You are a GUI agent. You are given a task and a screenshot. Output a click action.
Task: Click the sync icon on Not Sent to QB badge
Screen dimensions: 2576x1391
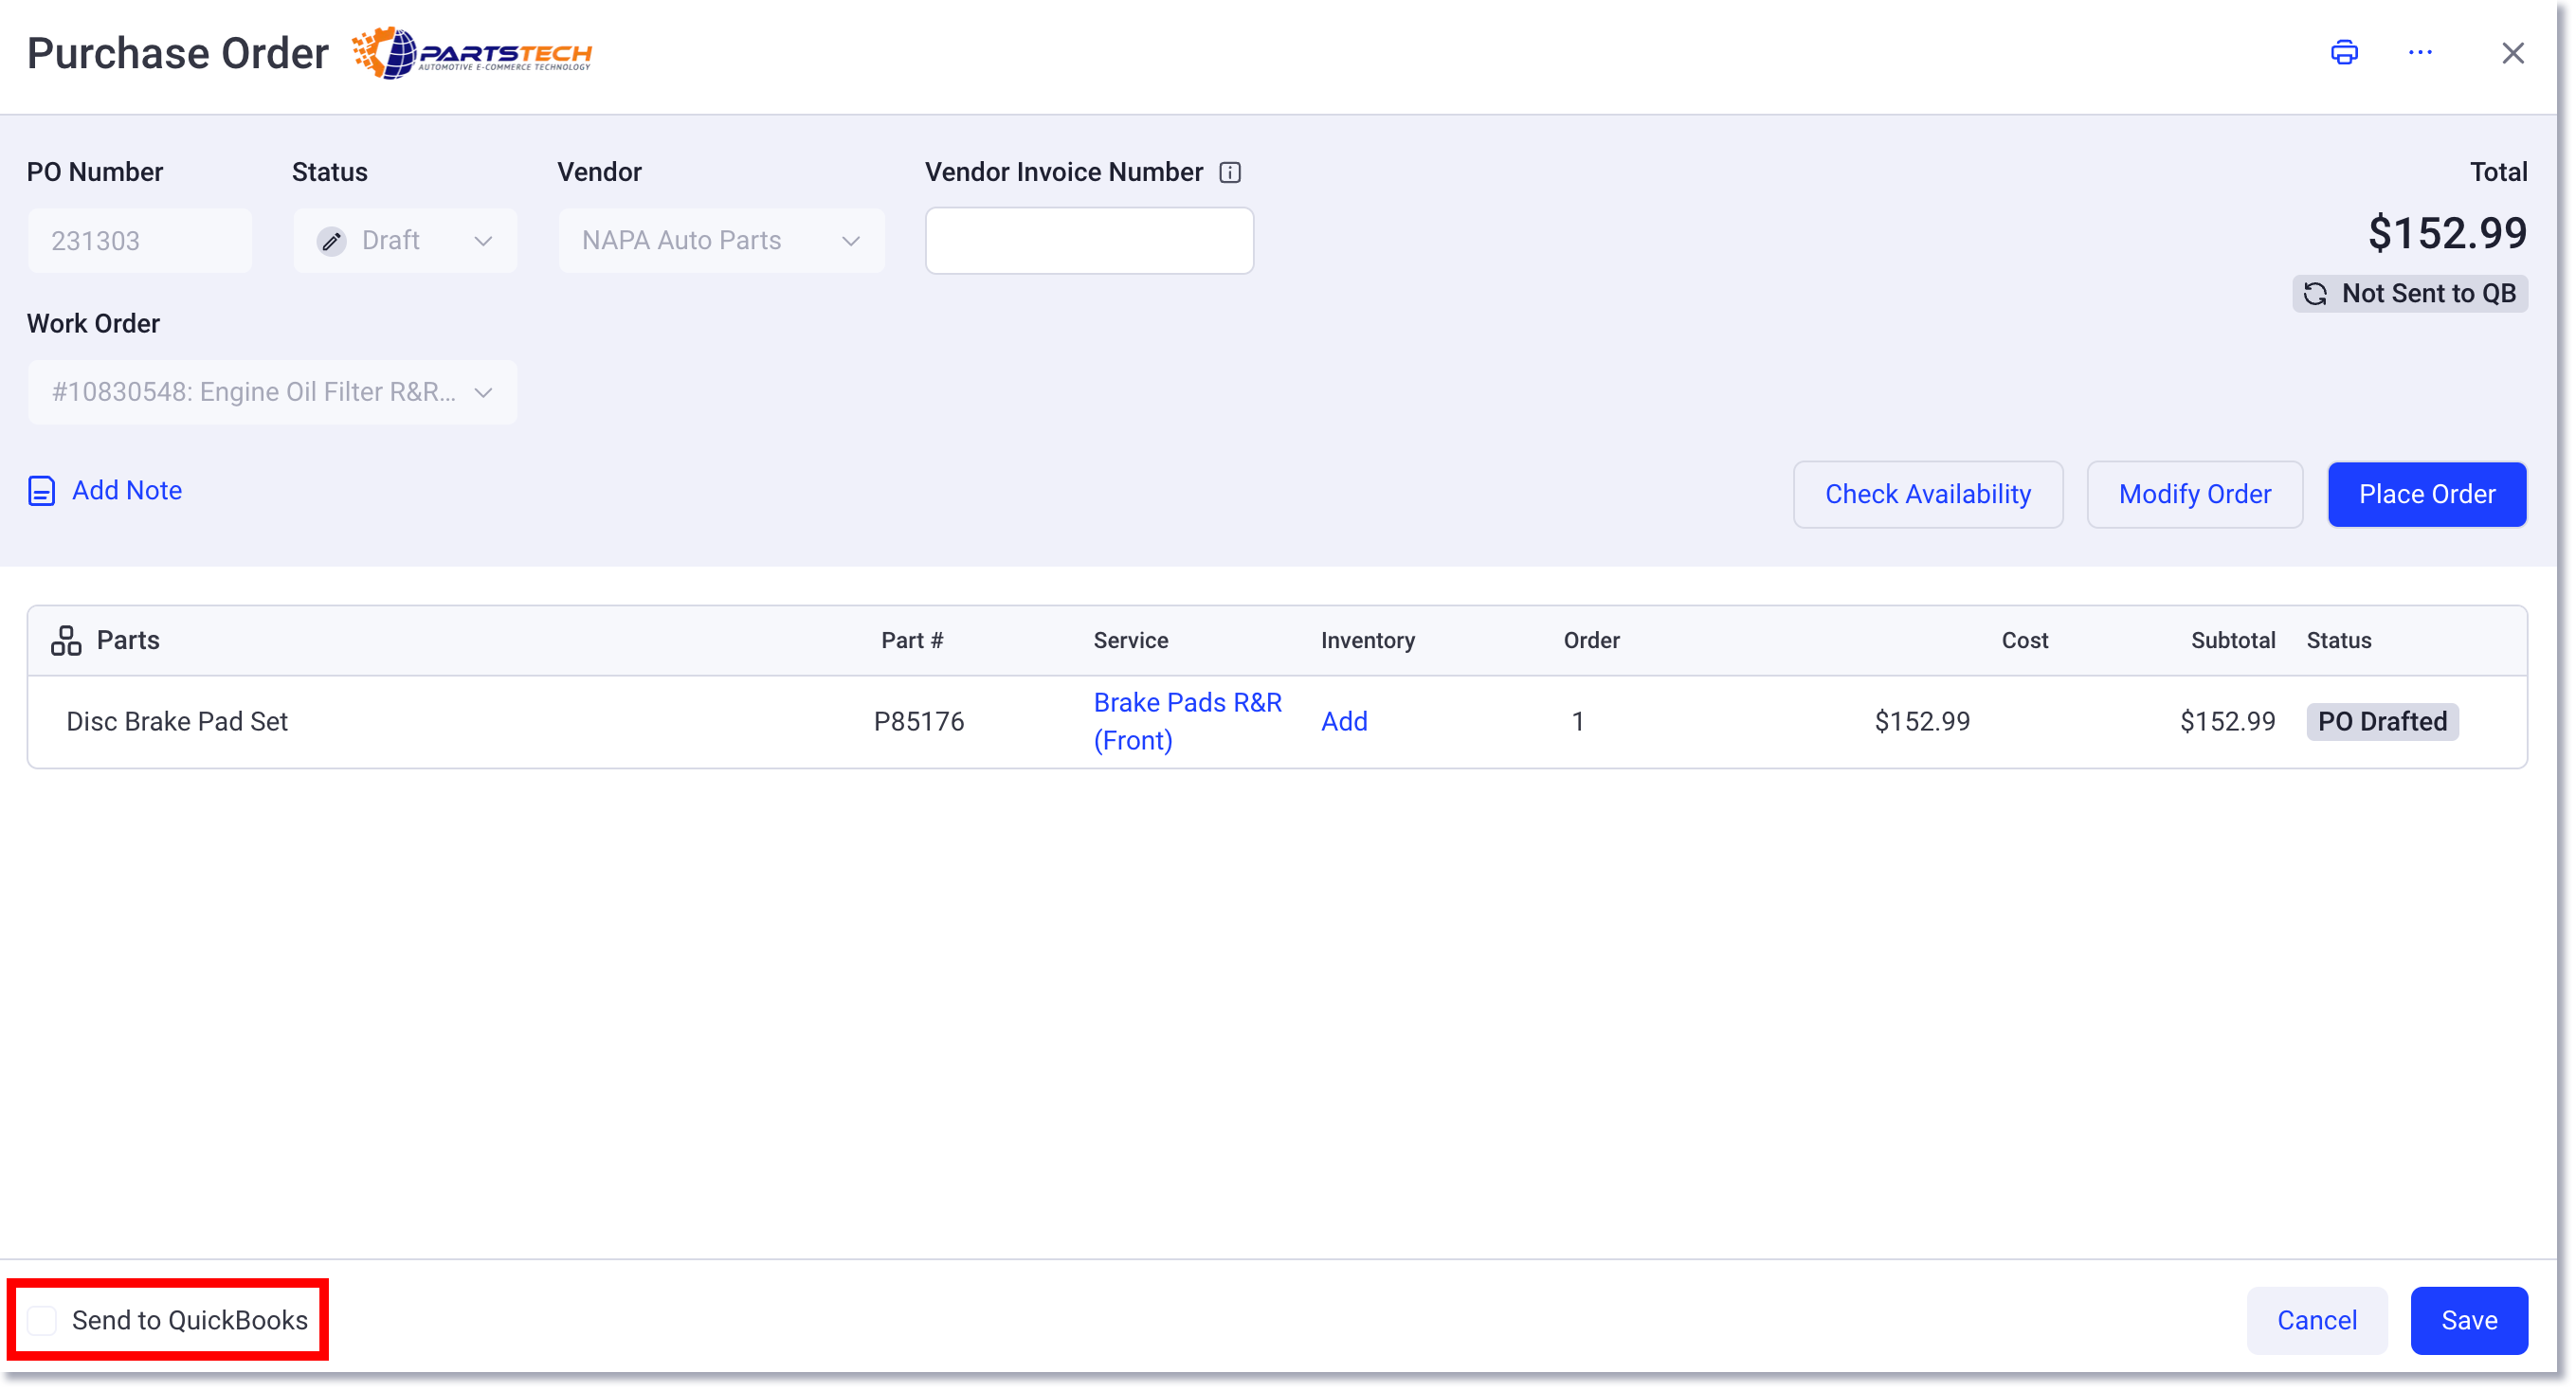pyautogui.click(x=2317, y=293)
